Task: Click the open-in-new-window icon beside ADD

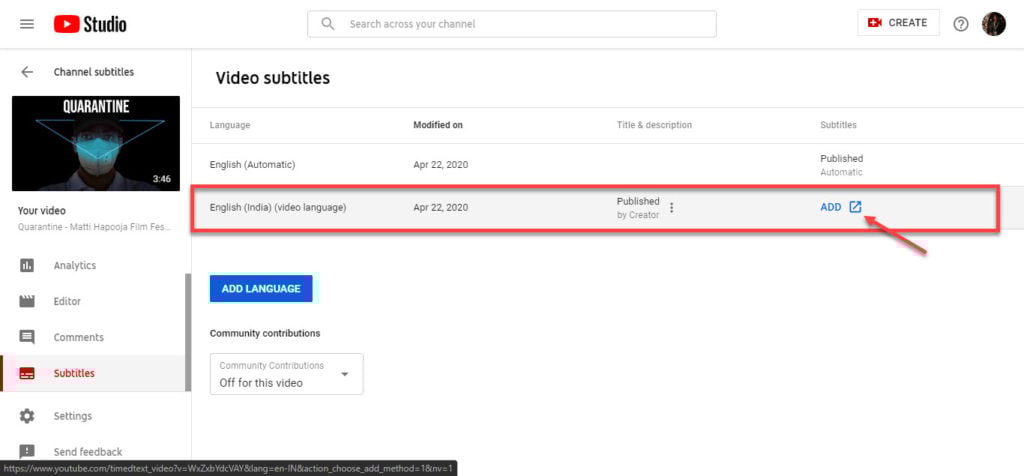Action: 856,207
